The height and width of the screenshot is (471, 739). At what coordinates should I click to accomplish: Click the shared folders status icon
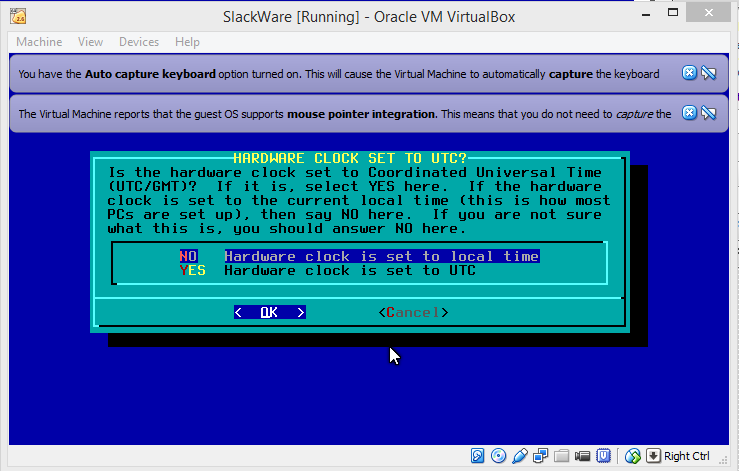coord(561,455)
